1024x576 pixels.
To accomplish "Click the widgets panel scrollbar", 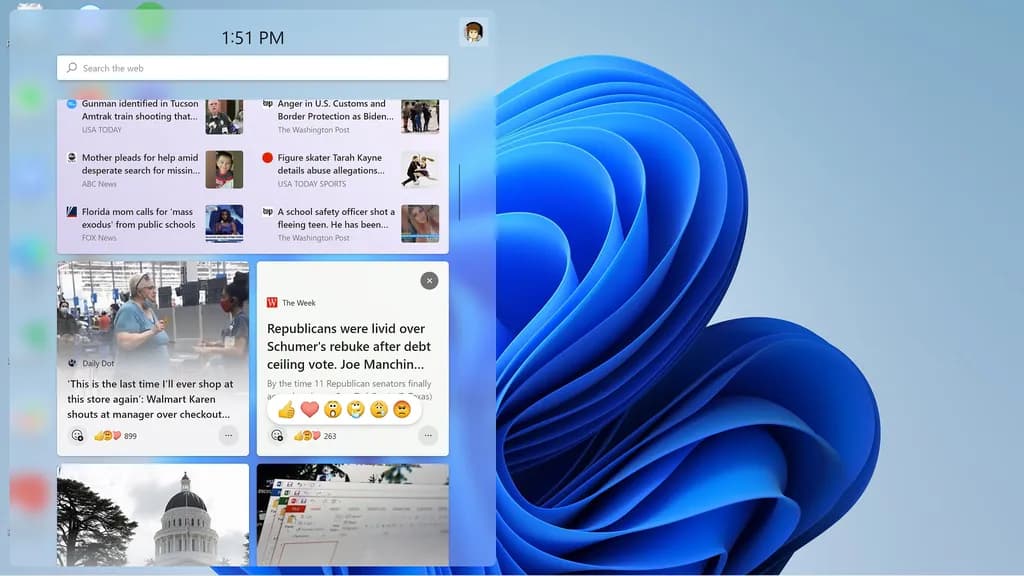I will pyautogui.click(x=459, y=192).
